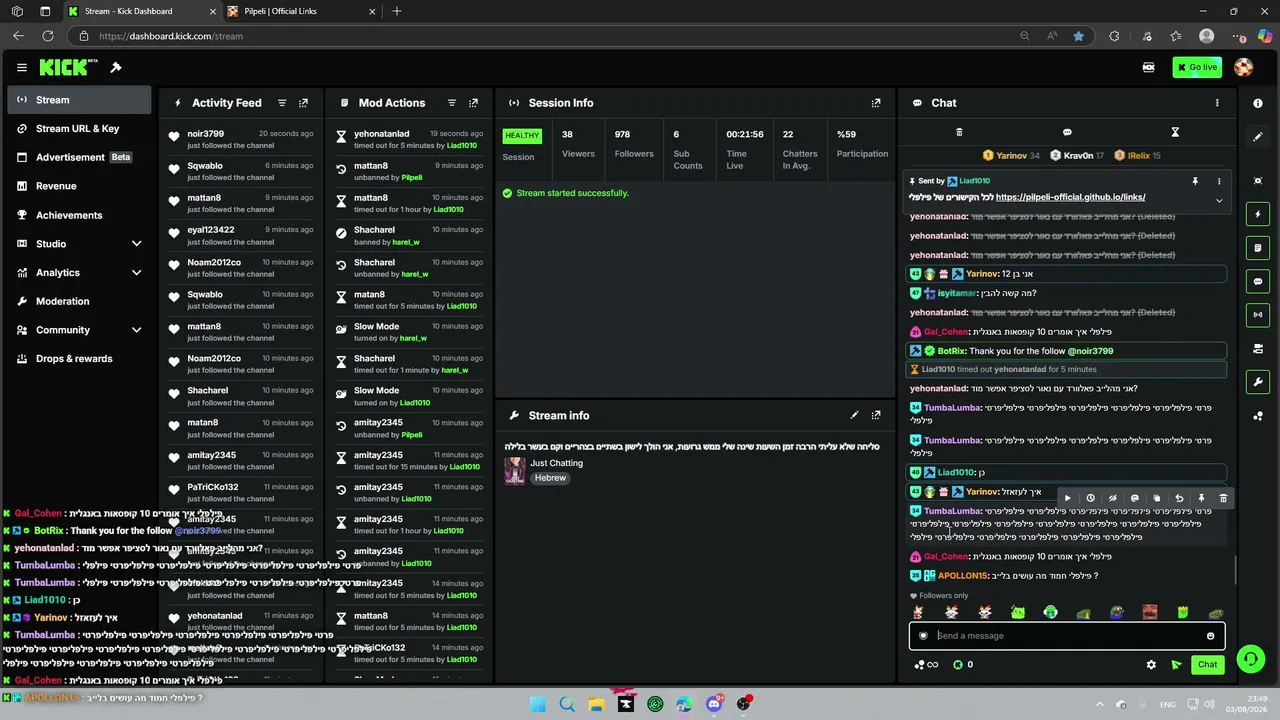This screenshot has height=720, width=1280.
Task: Click the chat trash clear icon
Action: coord(959,132)
